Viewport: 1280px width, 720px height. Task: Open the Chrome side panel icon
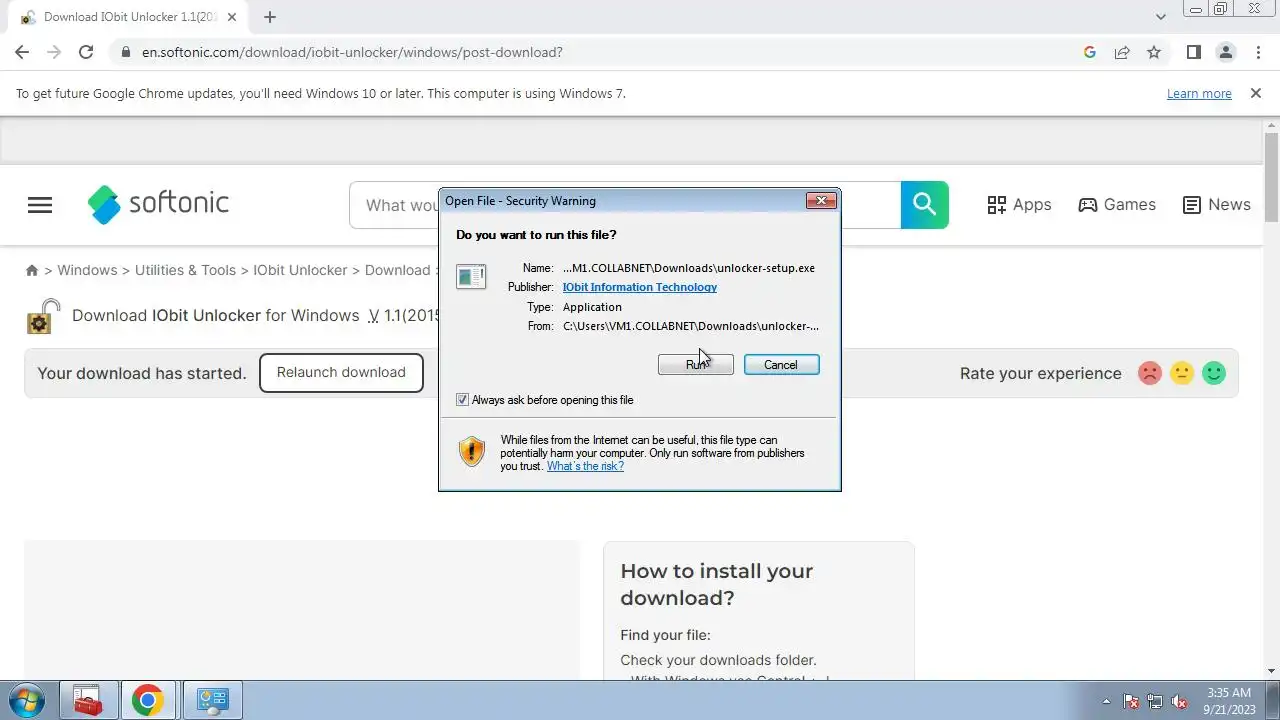(1193, 52)
